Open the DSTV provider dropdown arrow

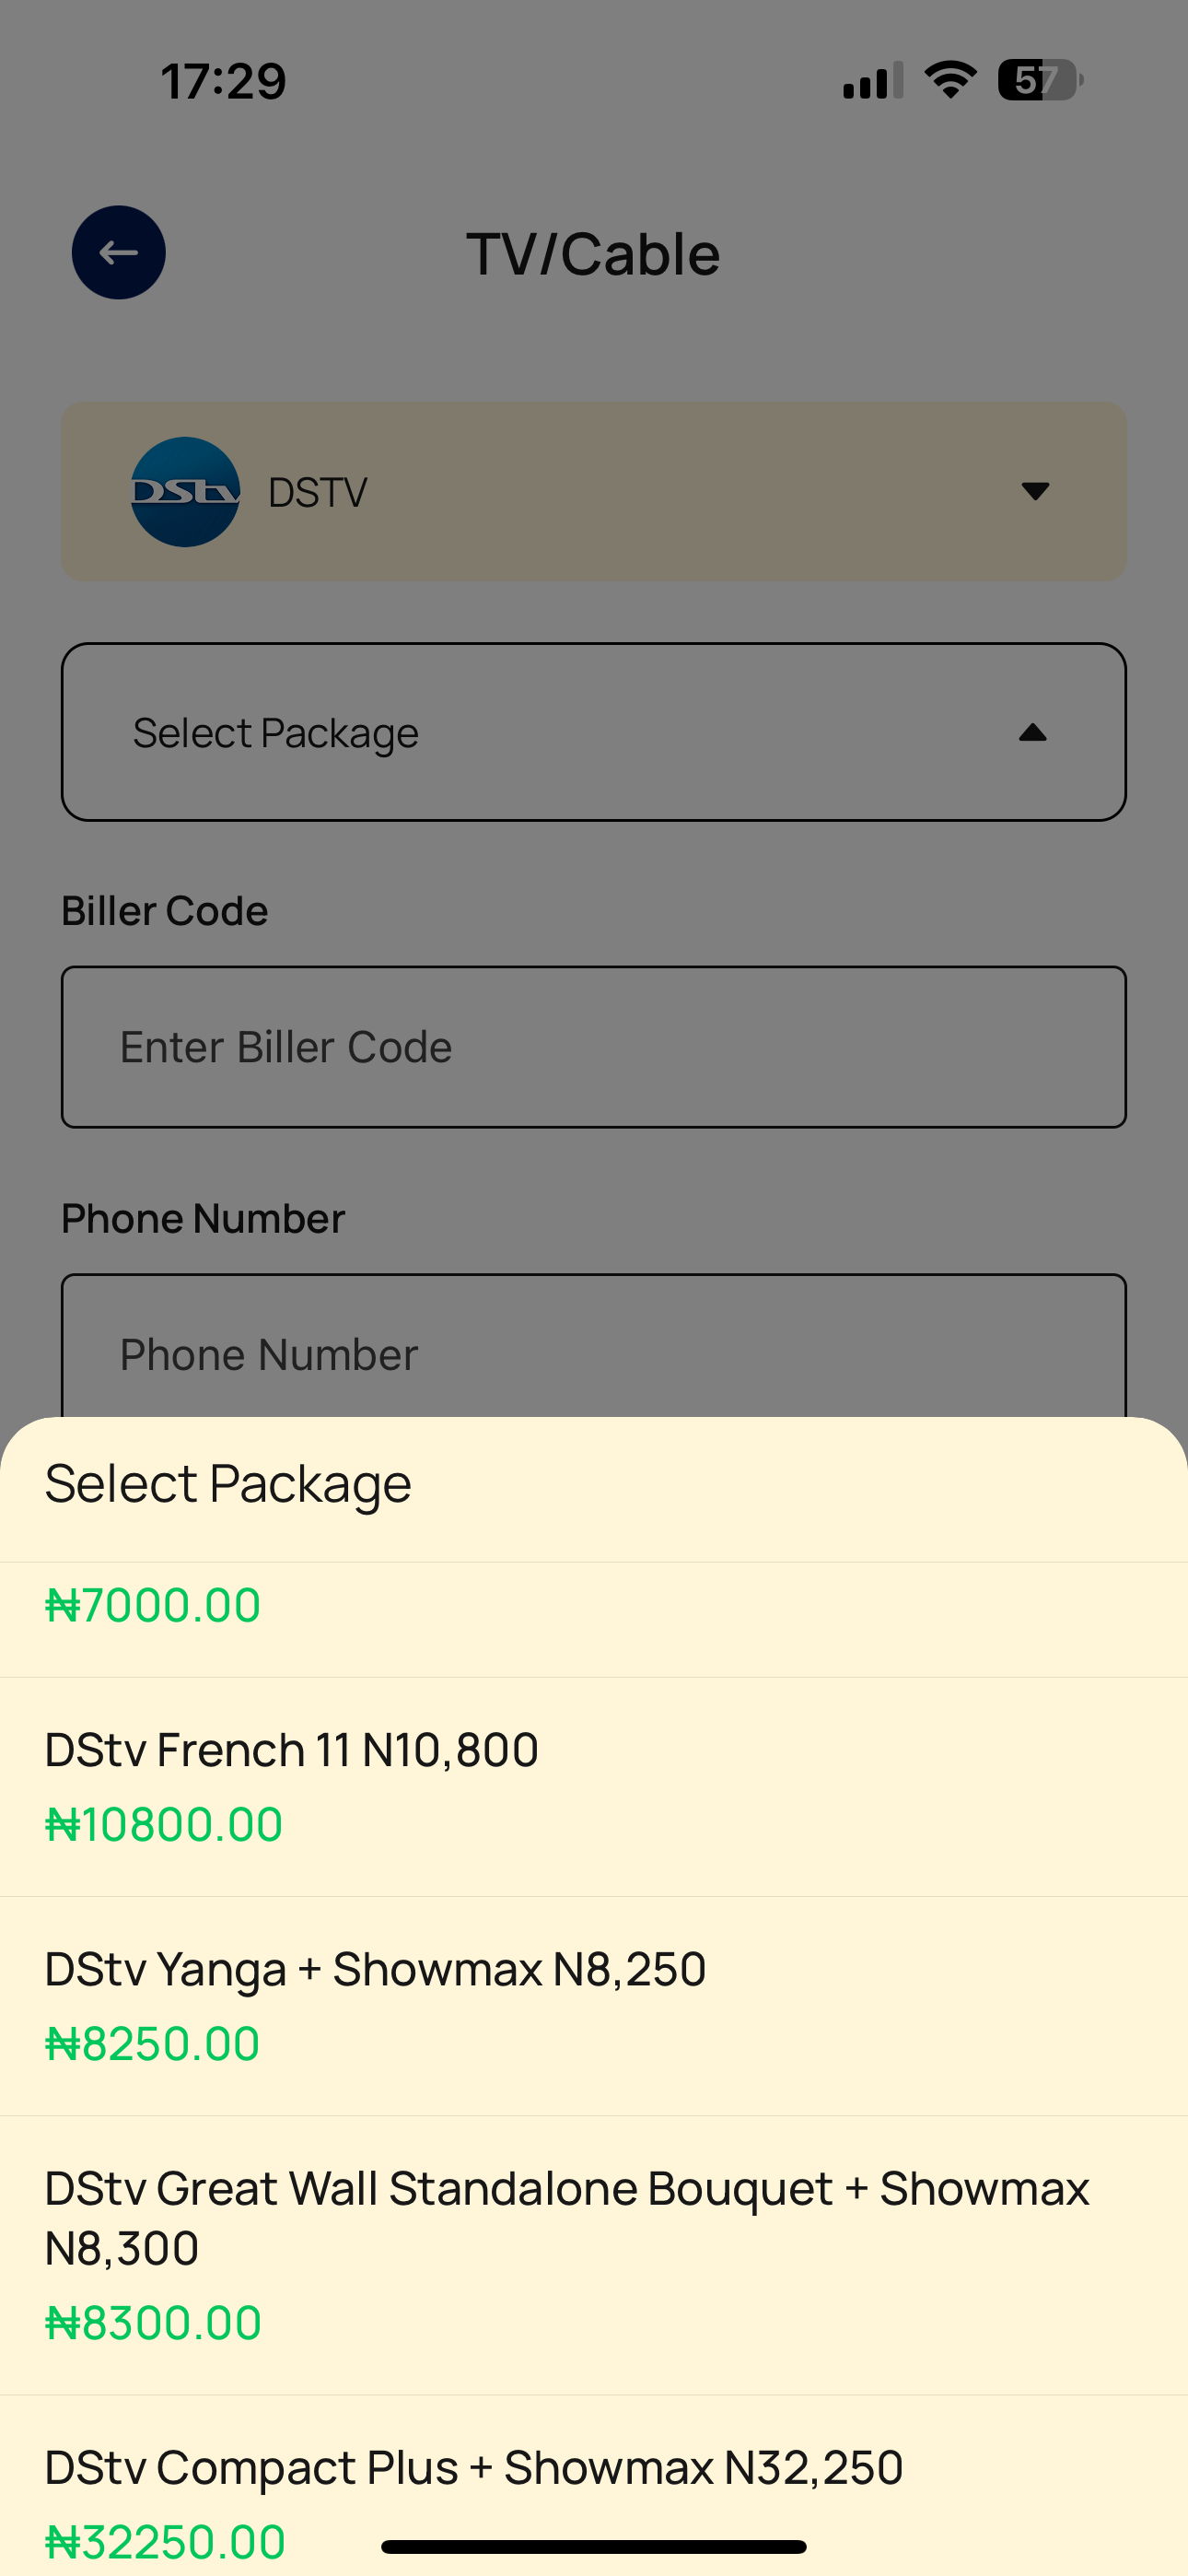pyautogui.click(x=1035, y=491)
